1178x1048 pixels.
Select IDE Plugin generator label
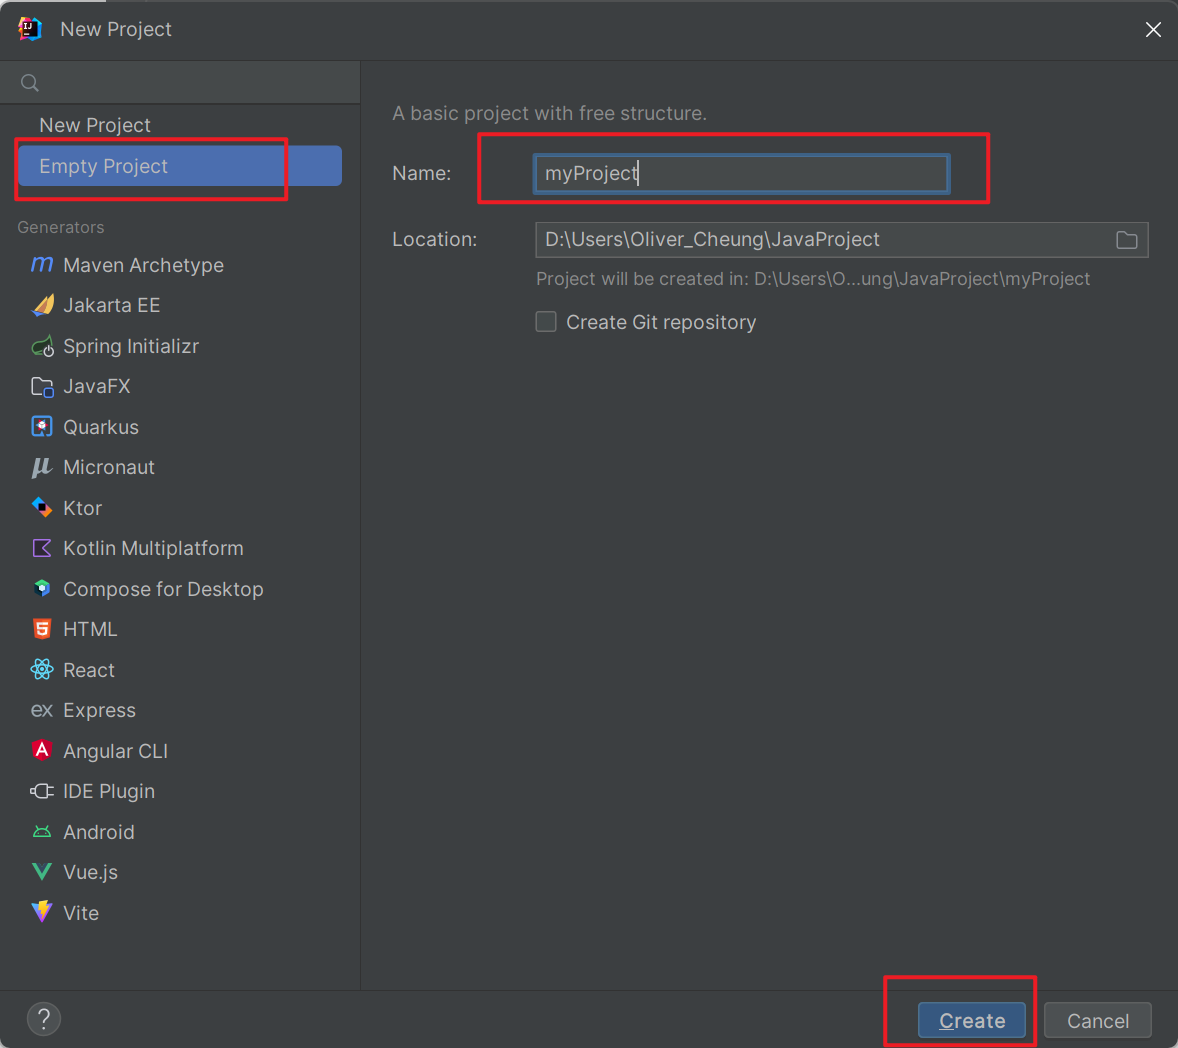(109, 791)
